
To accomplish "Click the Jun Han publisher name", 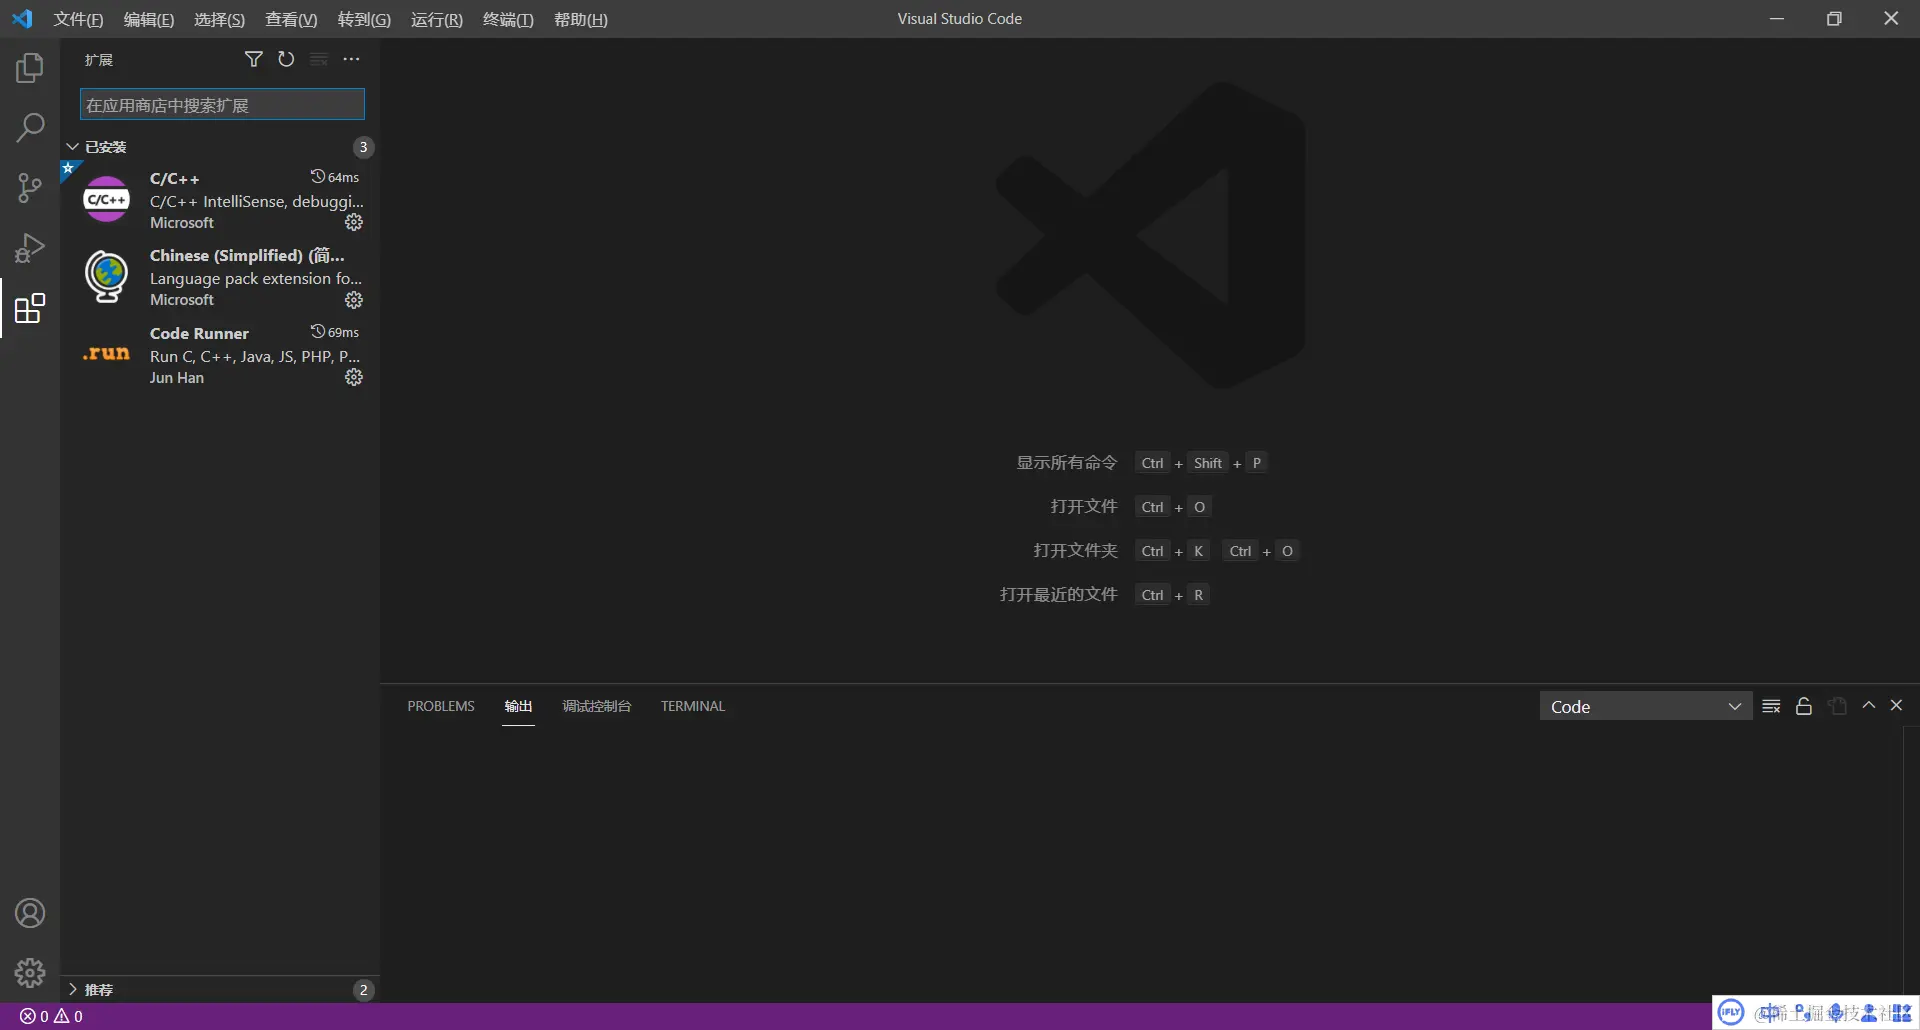I will 177,378.
